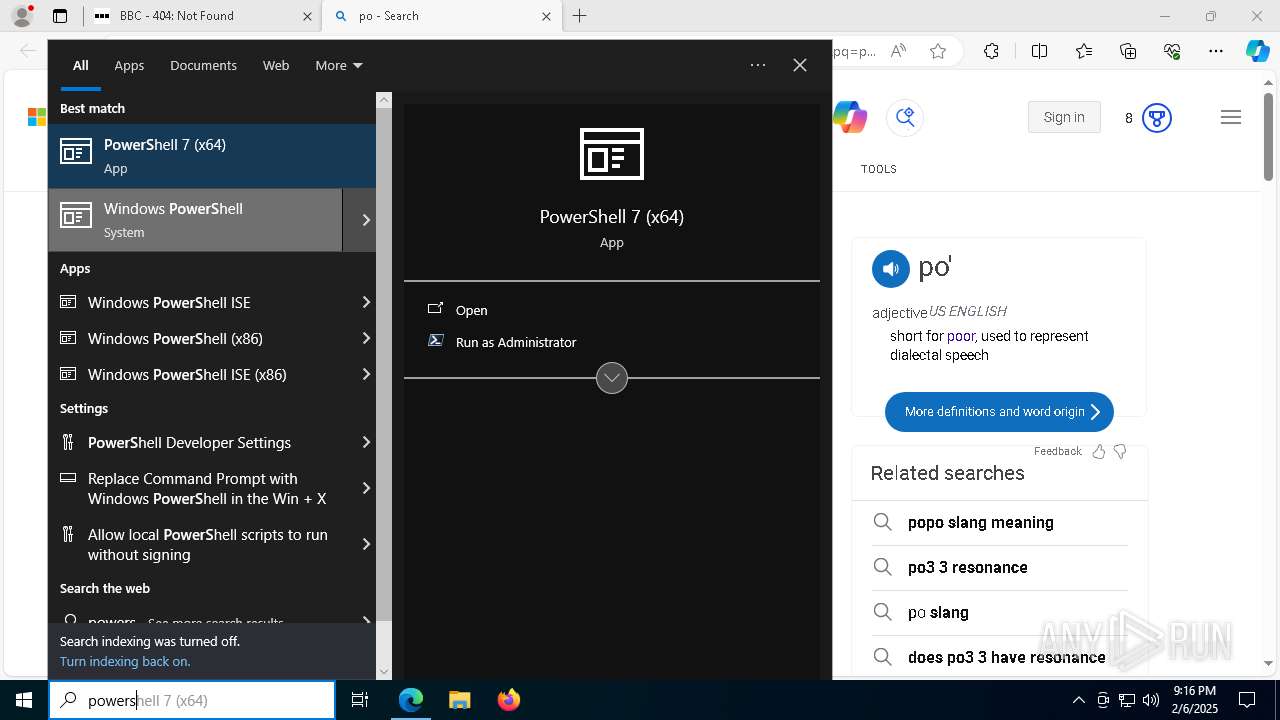The height and width of the screenshot is (720, 1280).
Task: Expand Windows PowerShell ISE chevron
Action: (366, 302)
